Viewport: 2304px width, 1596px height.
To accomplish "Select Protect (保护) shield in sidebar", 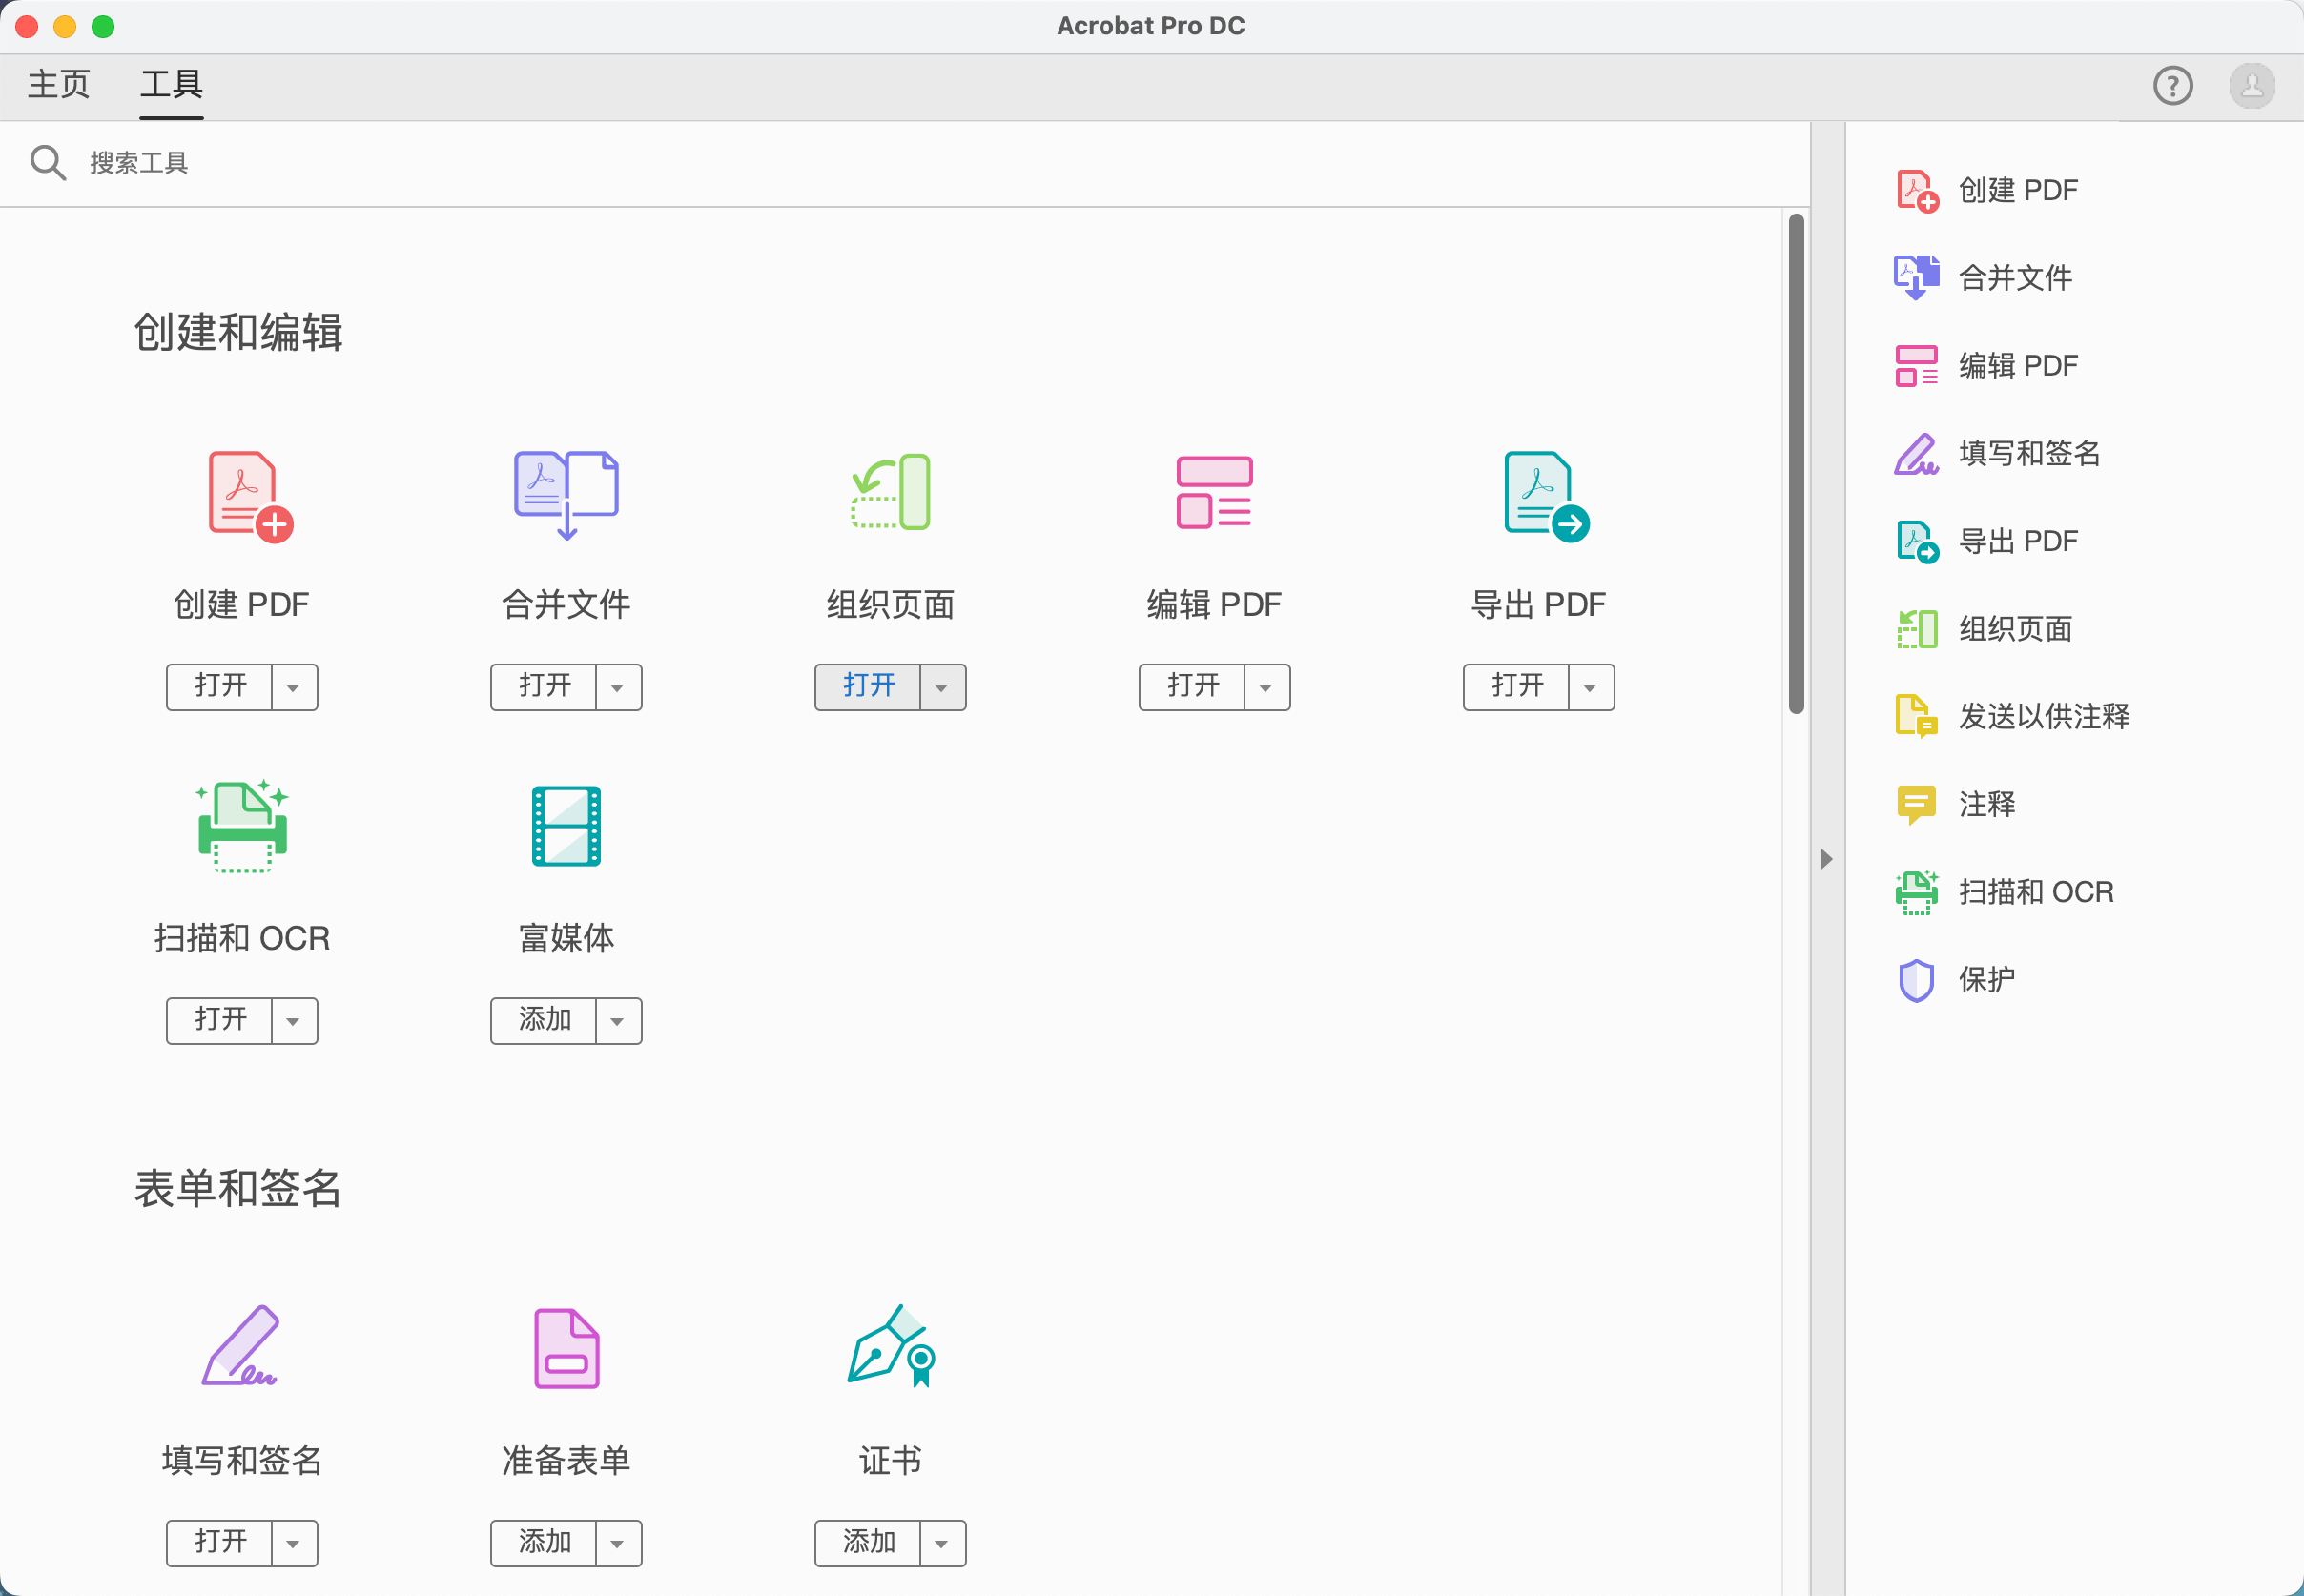I will coord(1916,980).
